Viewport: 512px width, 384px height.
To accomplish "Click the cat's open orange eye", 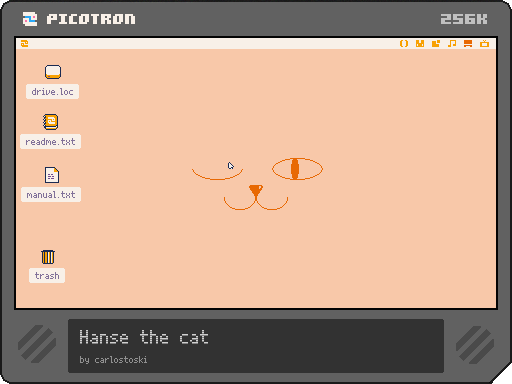I will 297,169.
